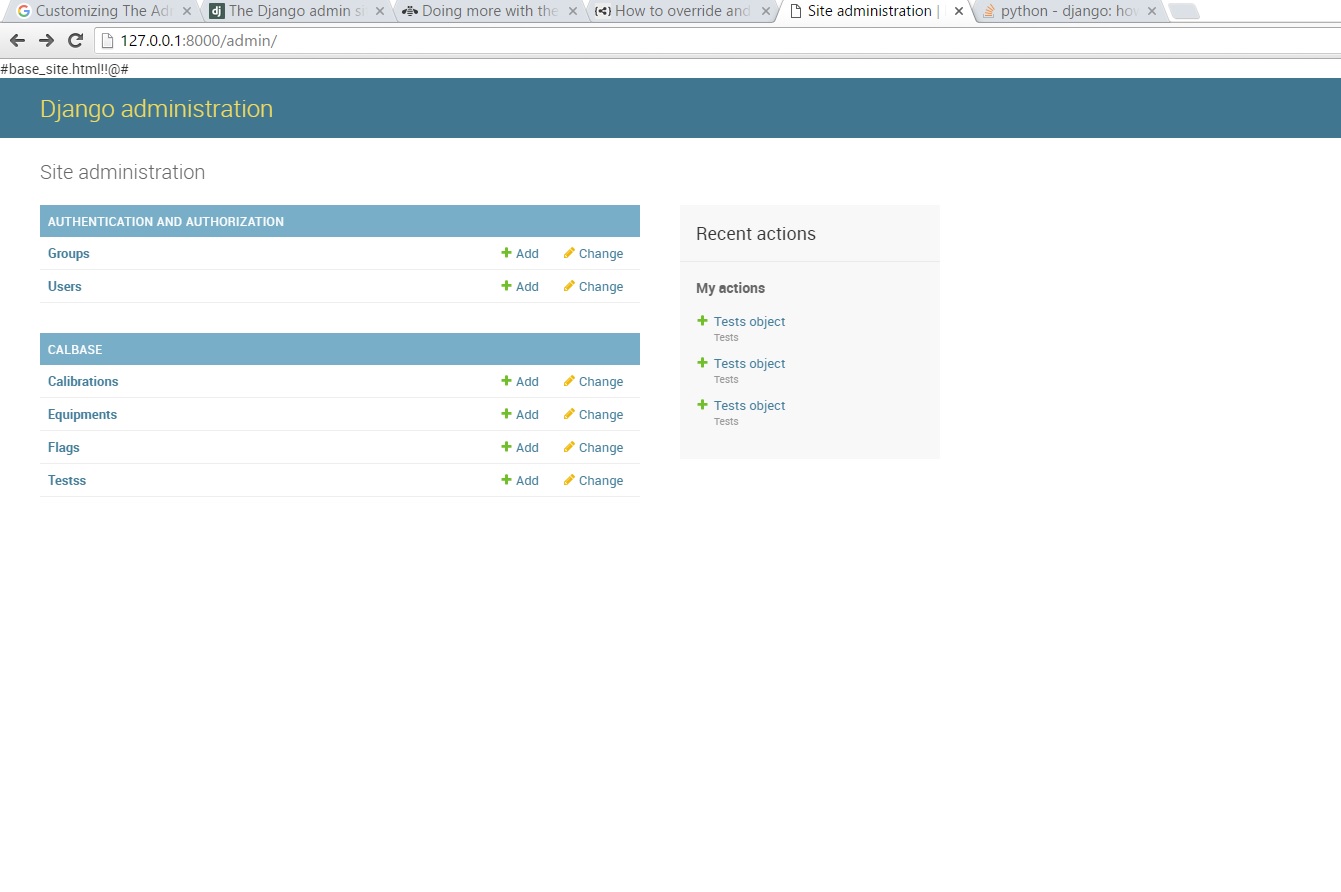Open the Flags model list

click(x=64, y=447)
